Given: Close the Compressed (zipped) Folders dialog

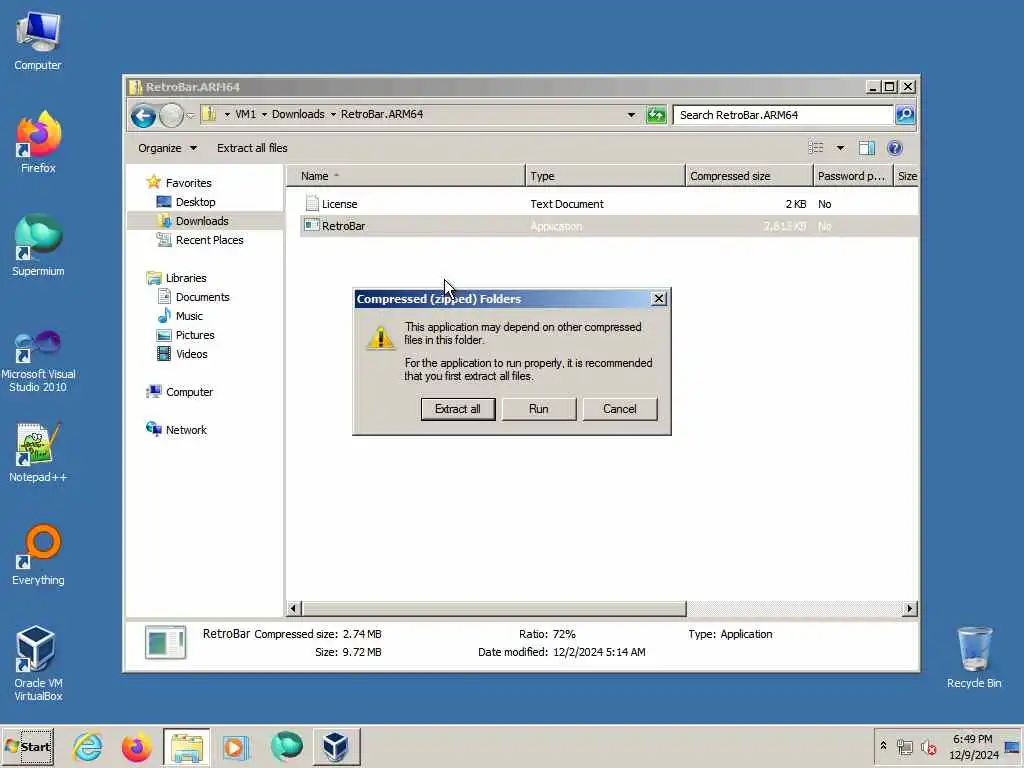Looking at the screenshot, I should pos(658,298).
